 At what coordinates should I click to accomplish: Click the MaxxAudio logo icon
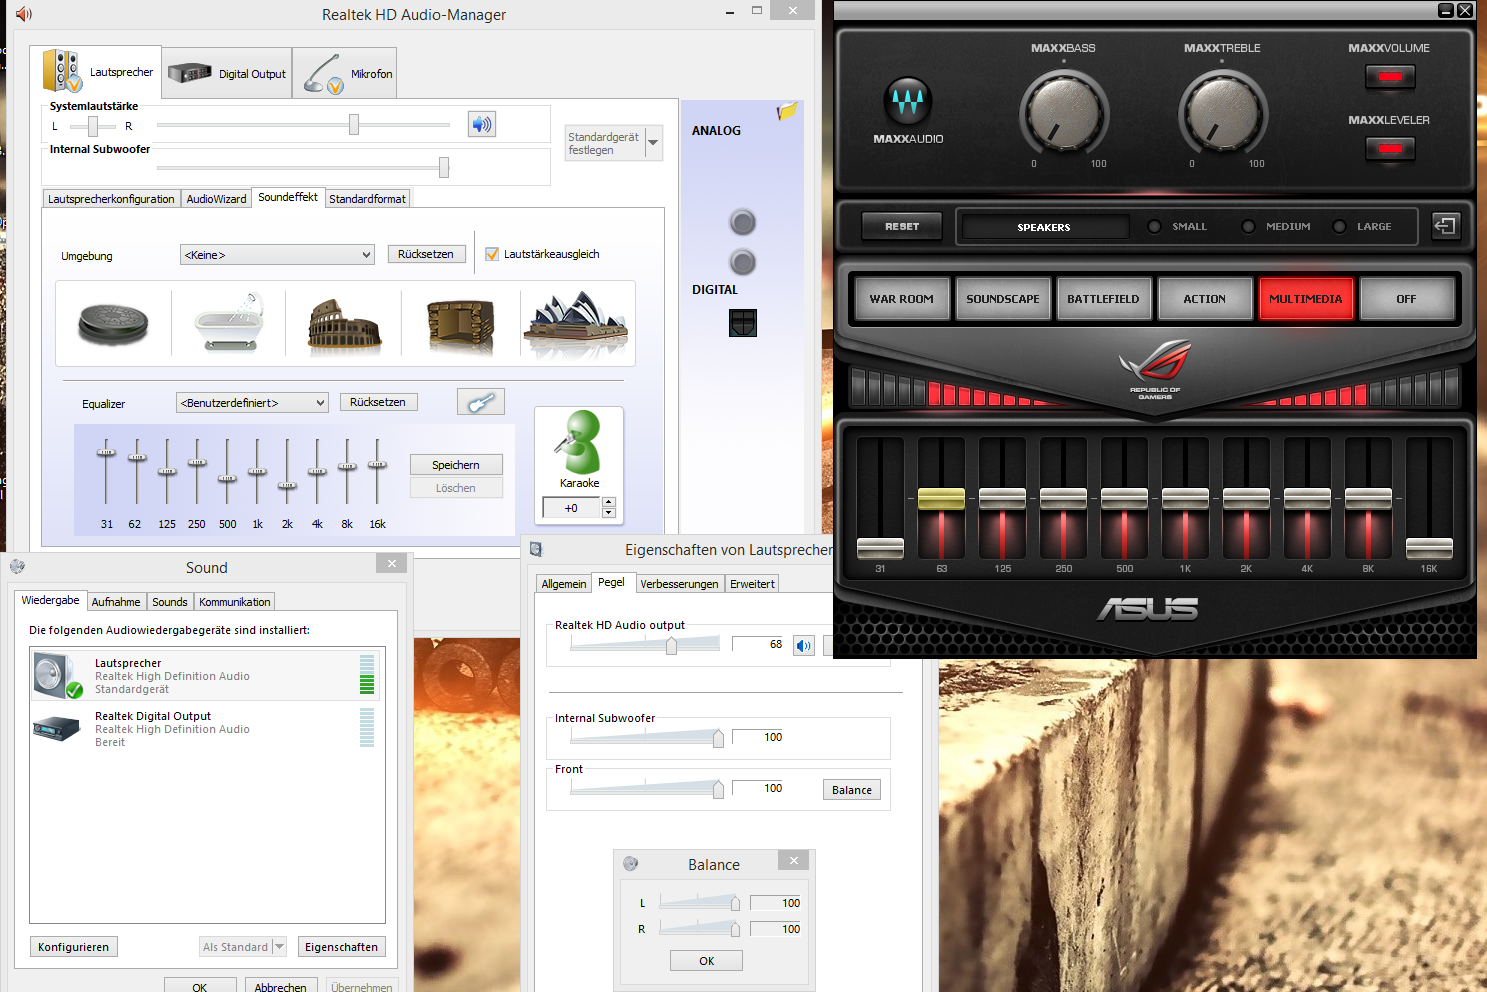pos(908,101)
